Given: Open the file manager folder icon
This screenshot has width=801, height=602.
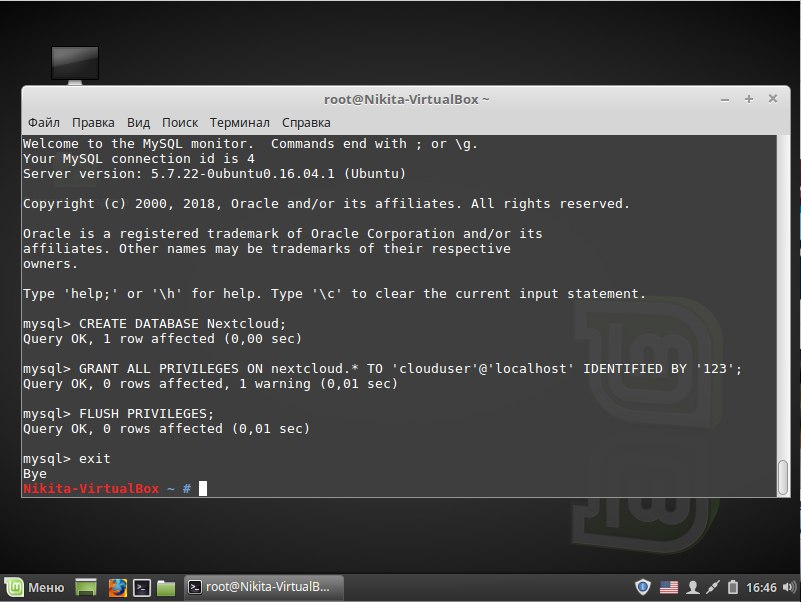Looking at the screenshot, I should coord(166,588).
